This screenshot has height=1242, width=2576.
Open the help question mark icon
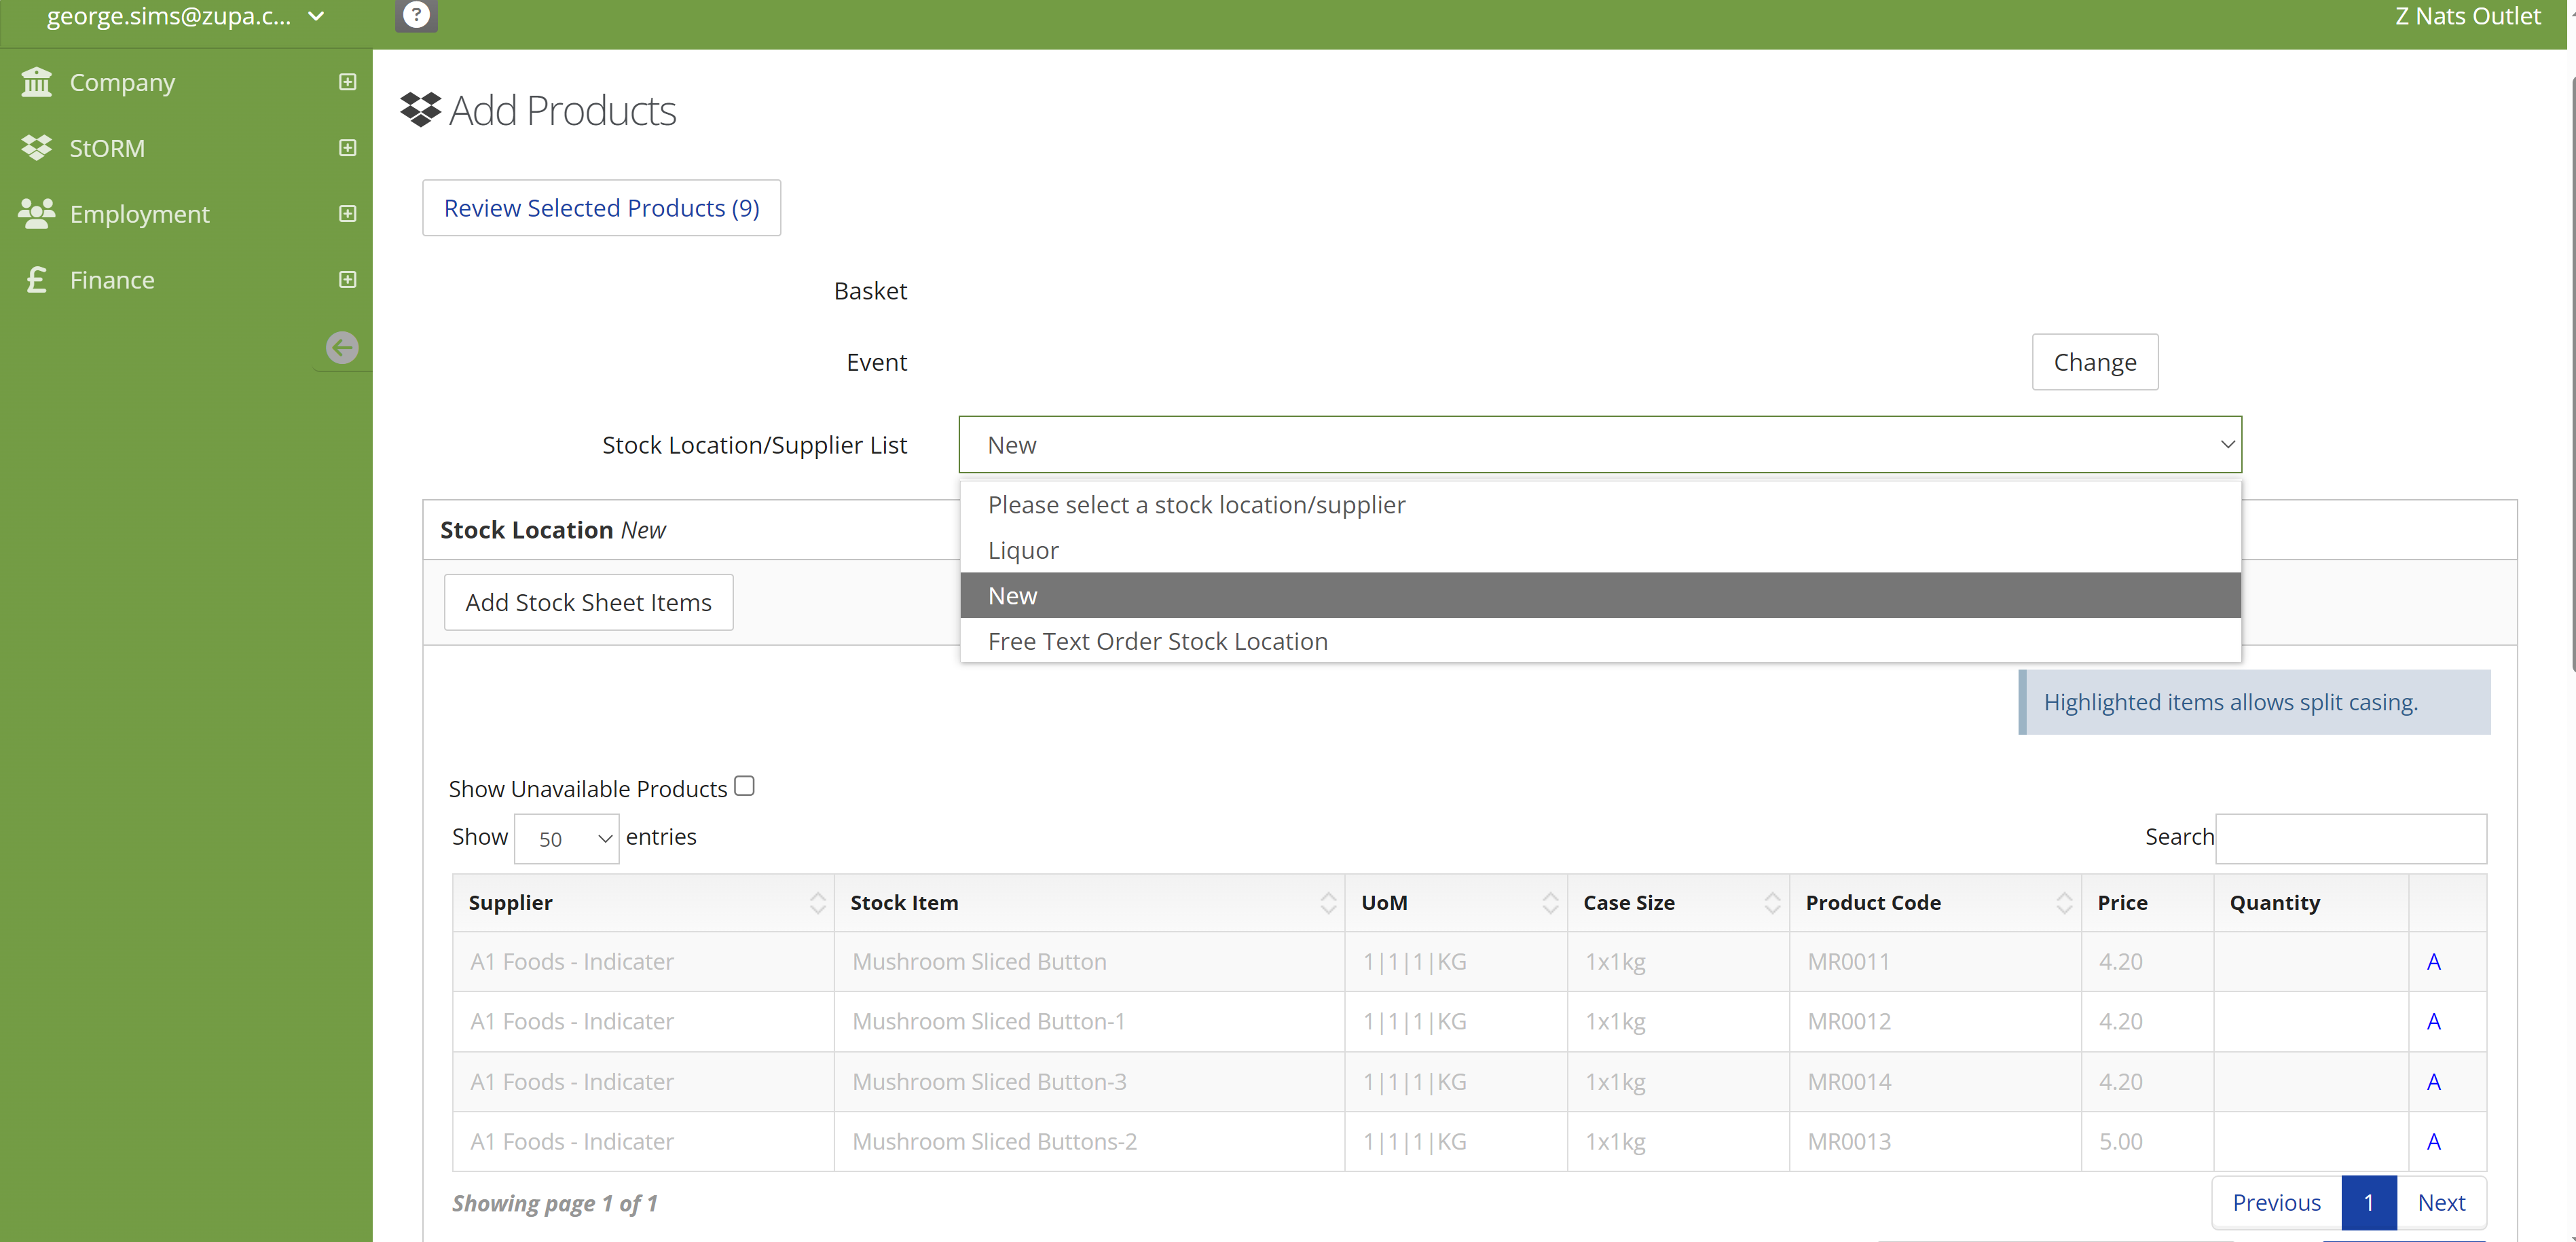[416, 15]
